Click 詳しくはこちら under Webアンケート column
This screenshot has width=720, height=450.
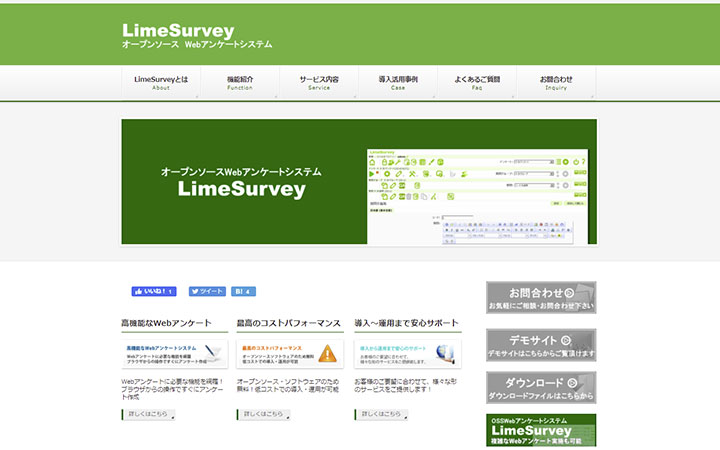[x=148, y=414]
